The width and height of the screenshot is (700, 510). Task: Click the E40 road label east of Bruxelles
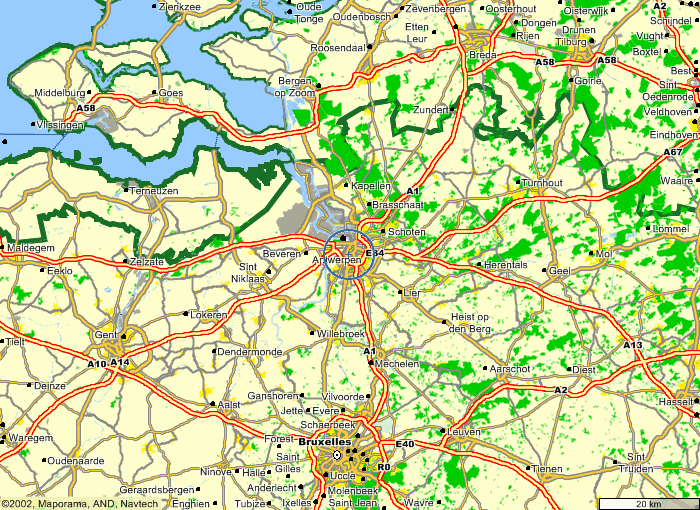click(x=404, y=444)
